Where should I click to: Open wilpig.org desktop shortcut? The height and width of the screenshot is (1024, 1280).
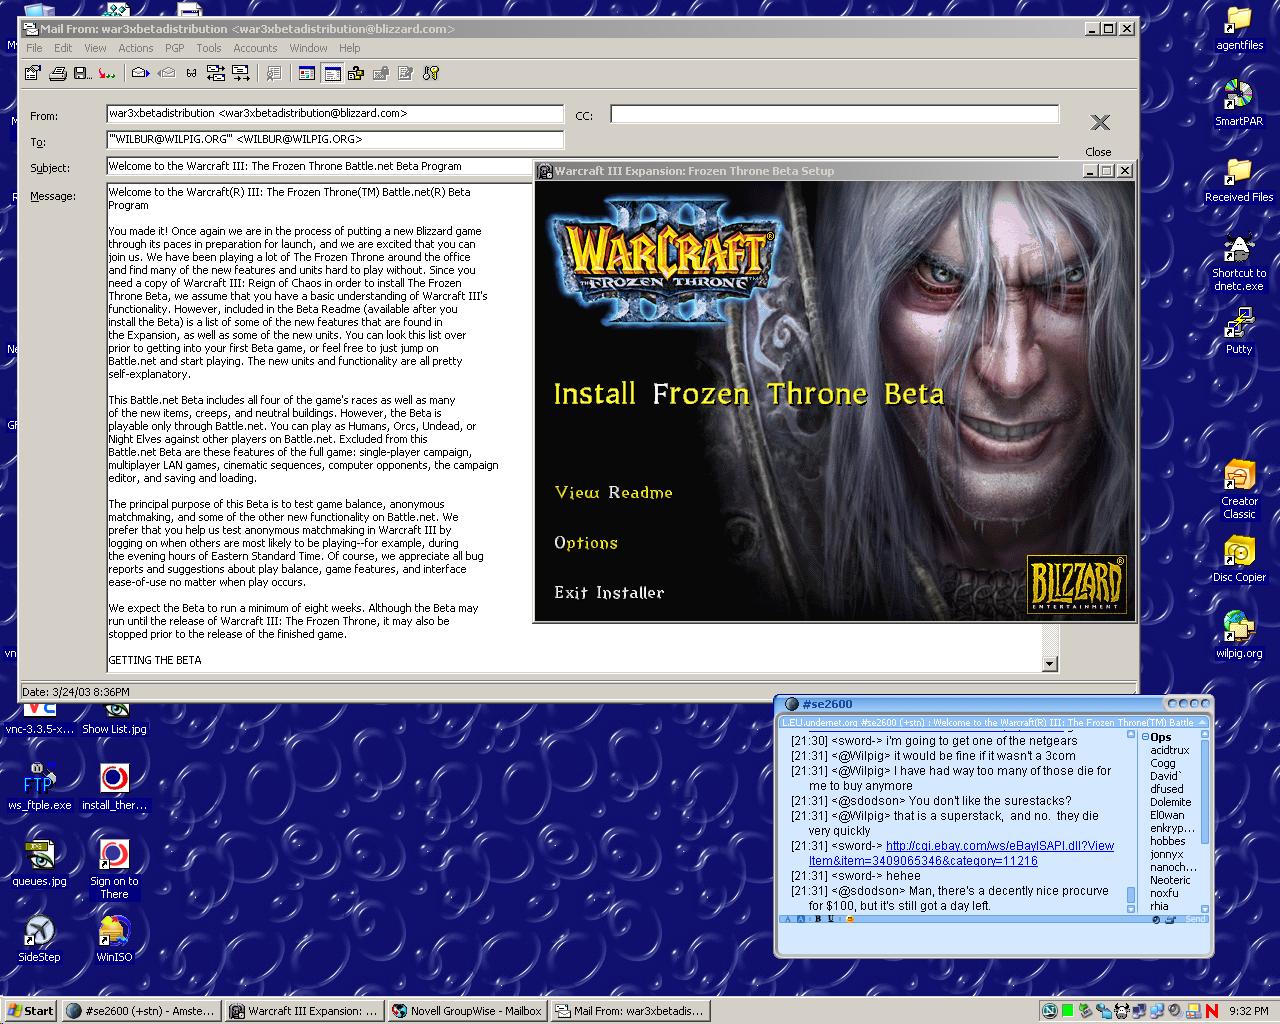(1239, 636)
